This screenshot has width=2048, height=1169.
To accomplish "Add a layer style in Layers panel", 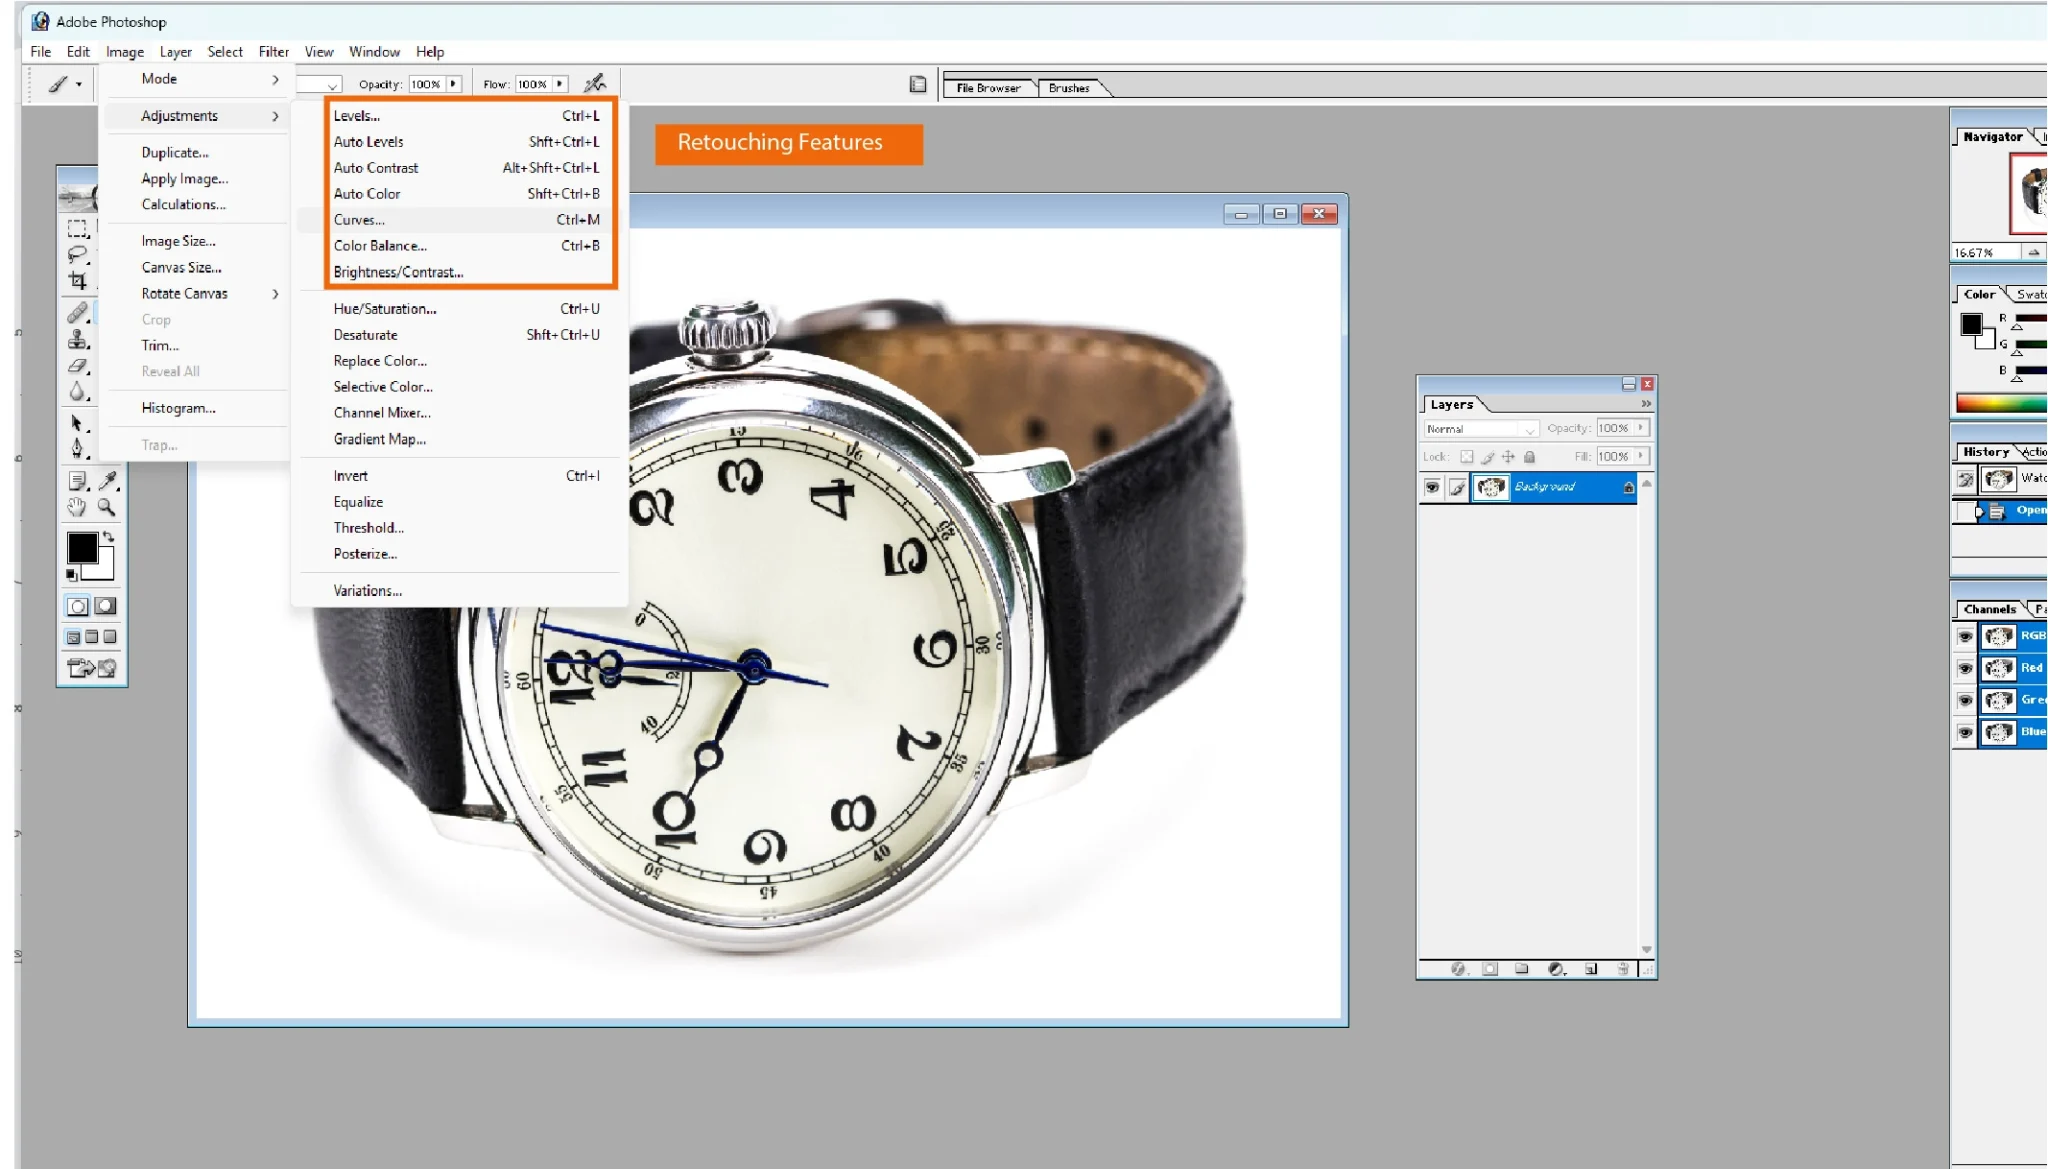I will pyautogui.click(x=1458, y=969).
